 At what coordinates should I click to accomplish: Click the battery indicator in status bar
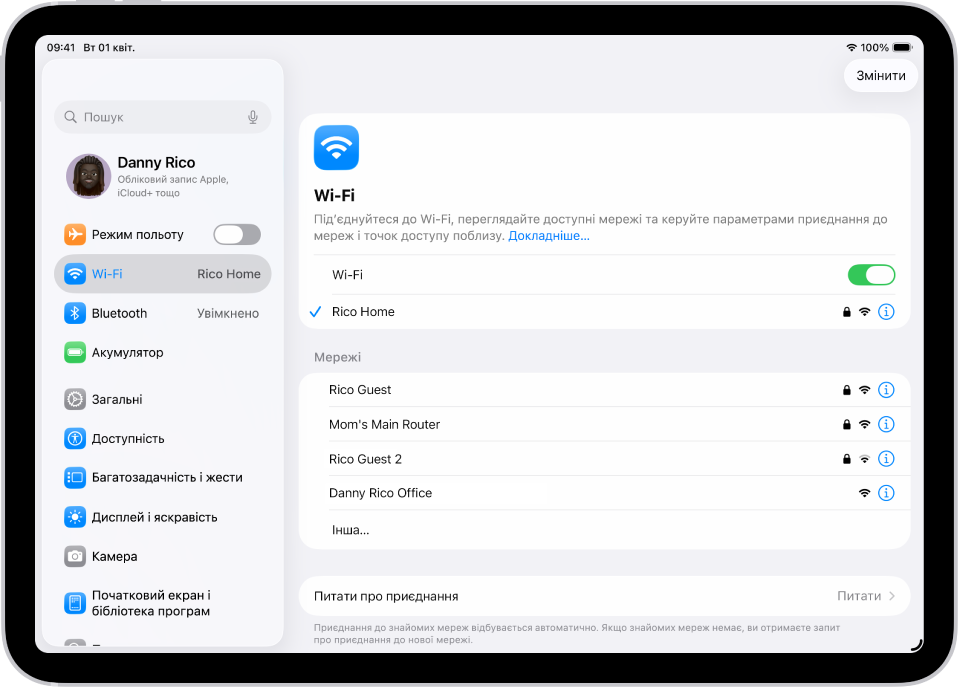tap(902, 47)
